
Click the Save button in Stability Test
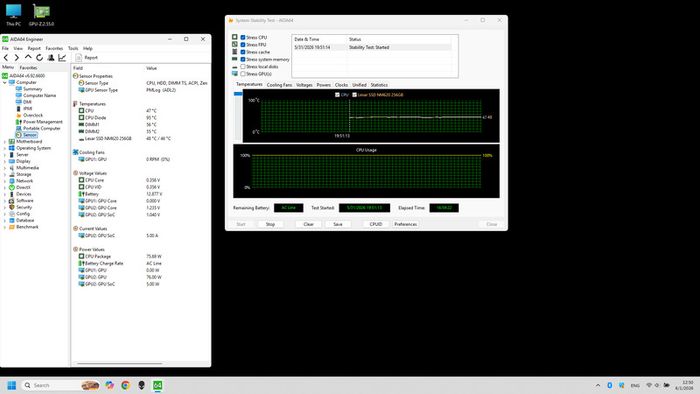click(x=338, y=224)
